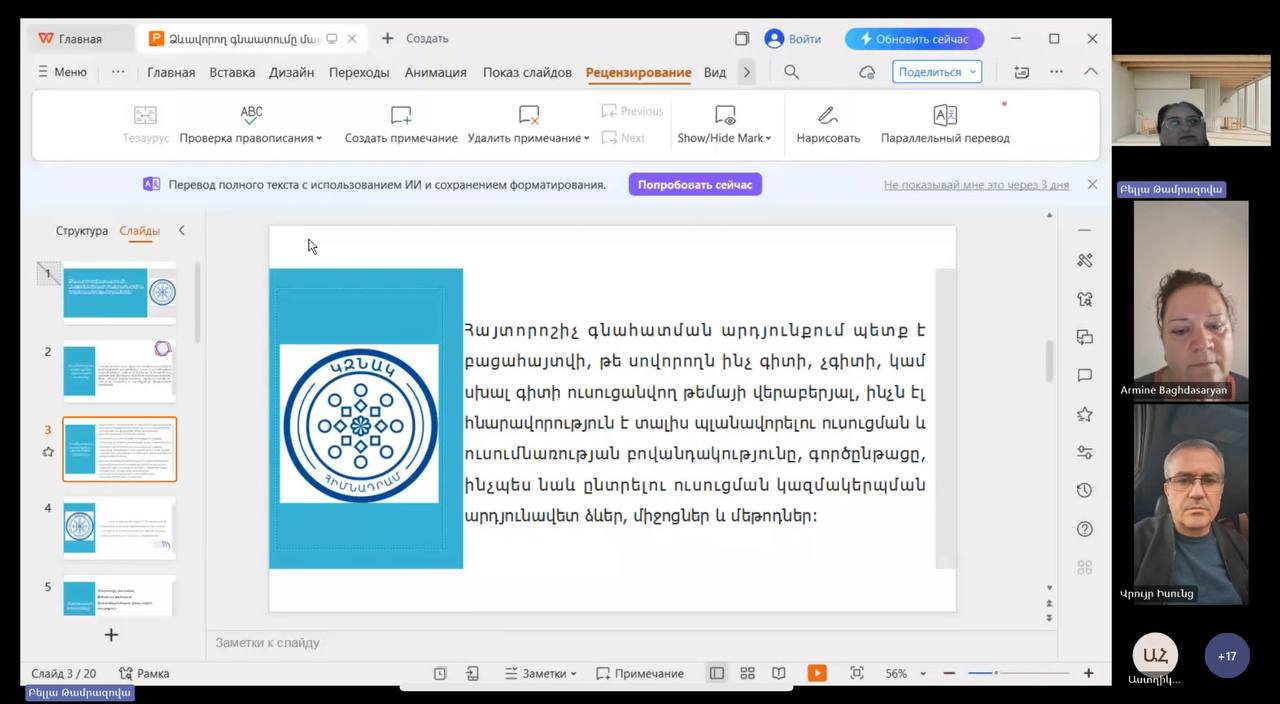Open reading view book icon
Image resolution: width=1280 pixels, height=704 pixels.
click(x=778, y=673)
